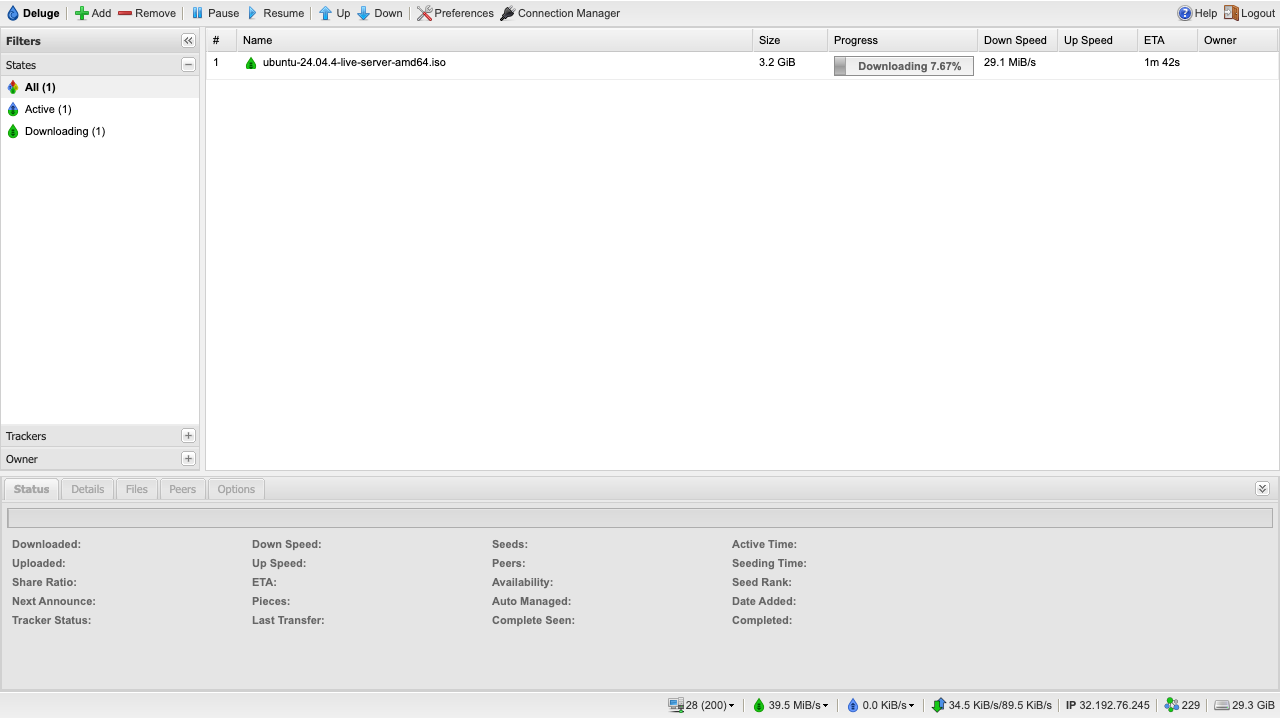This screenshot has height=720, width=1280.
Task: Sort by Progress column header
Action: (902, 40)
